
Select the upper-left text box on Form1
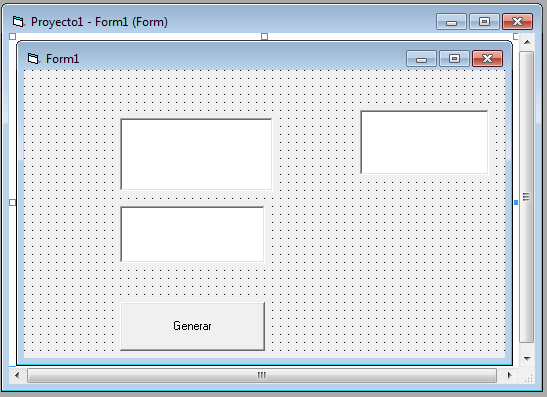[x=196, y=154]
